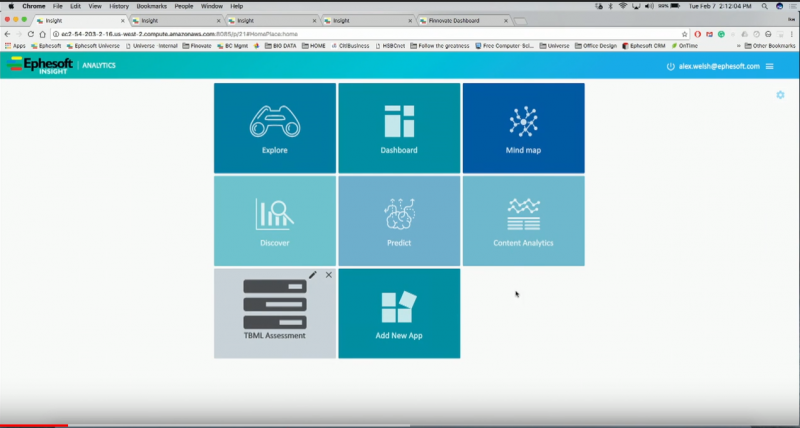Open the Explore binoculars tile
Screen dimensions: 800x428
click(275, 128)
